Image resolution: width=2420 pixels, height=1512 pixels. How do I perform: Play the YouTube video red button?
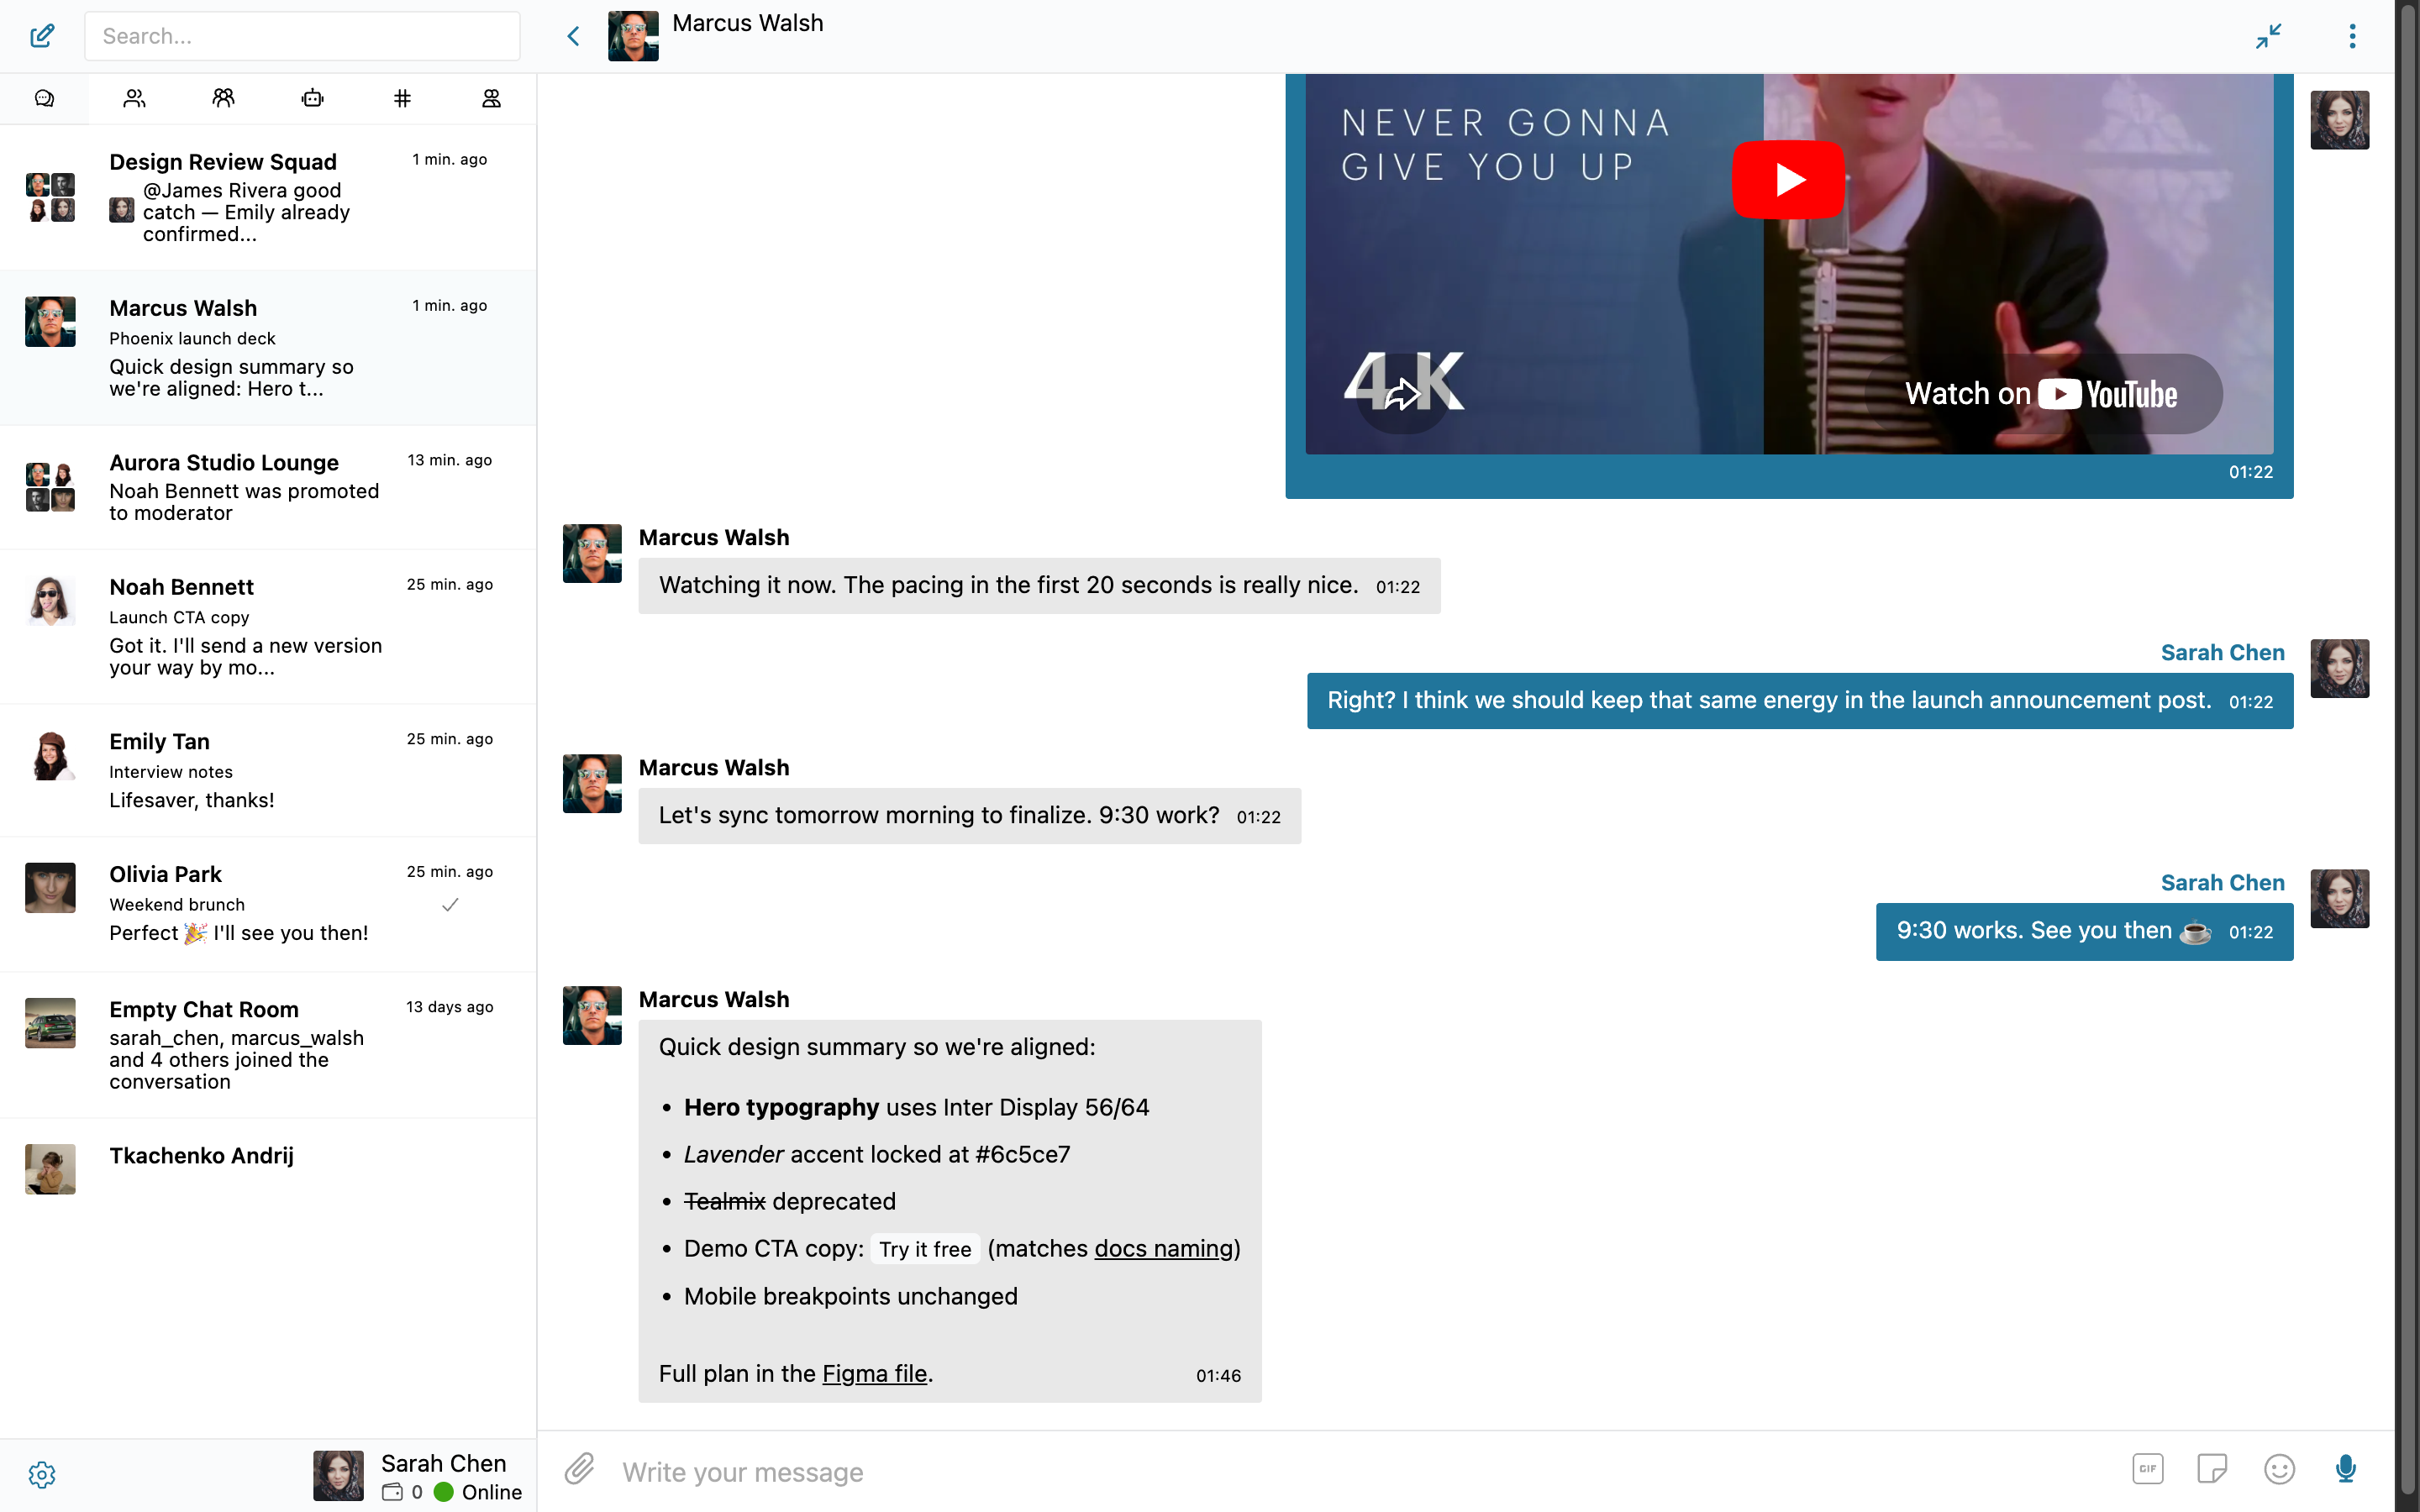click(x=1788, y=180)
